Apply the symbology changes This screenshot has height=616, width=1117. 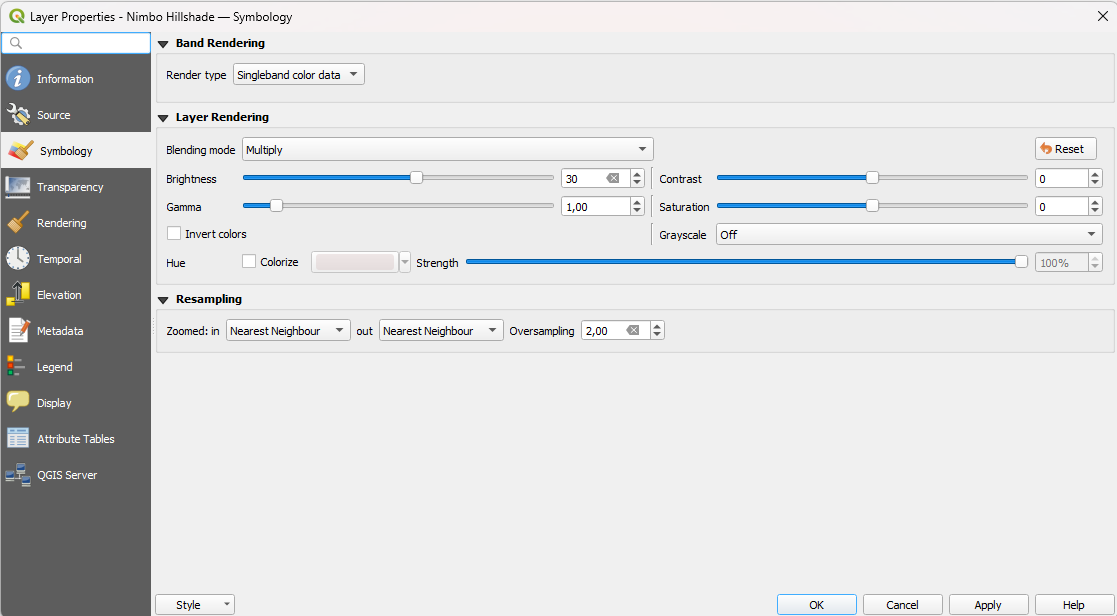987,604
